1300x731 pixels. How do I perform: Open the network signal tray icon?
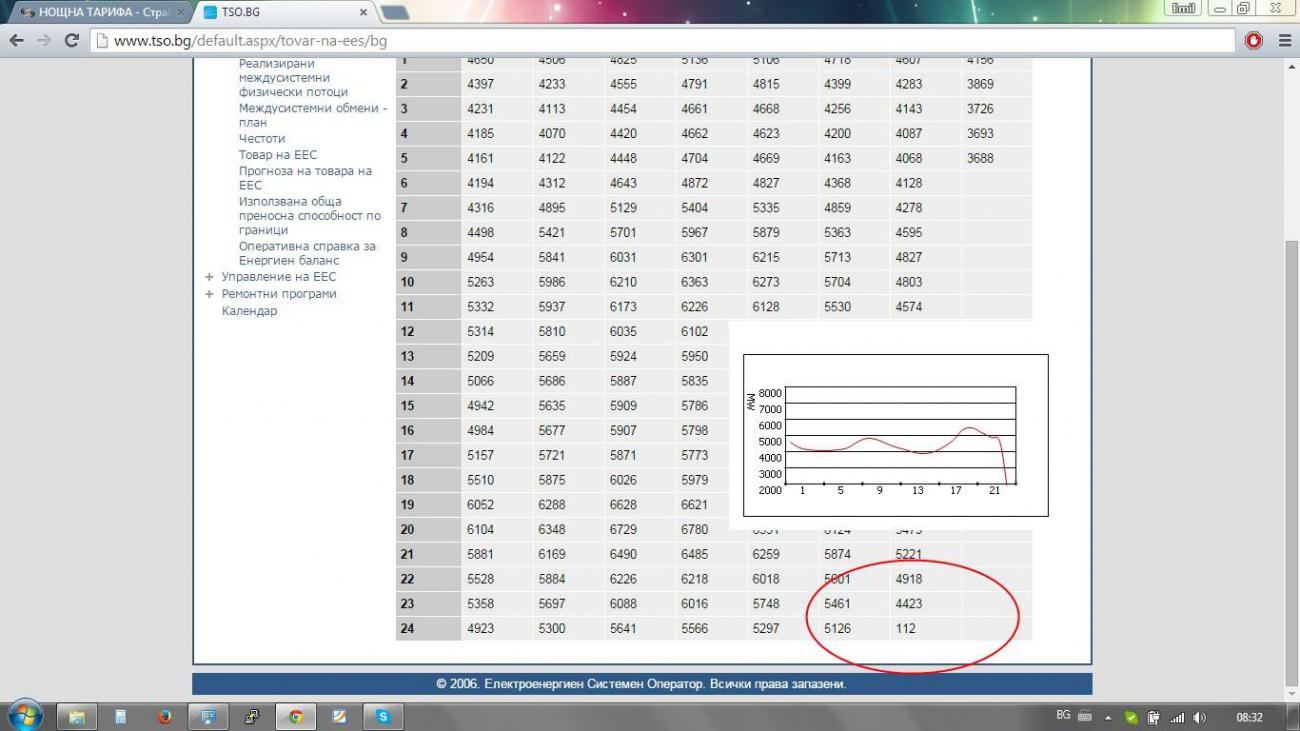(1177, 717)
